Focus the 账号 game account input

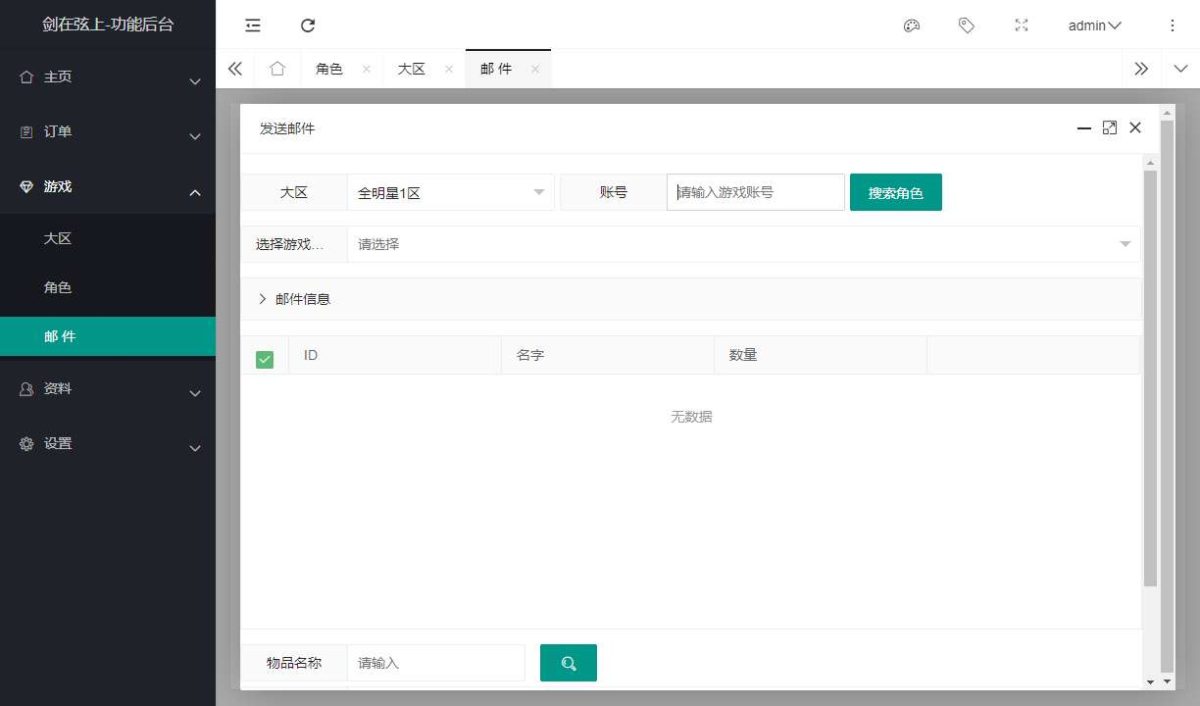[756, 192]
